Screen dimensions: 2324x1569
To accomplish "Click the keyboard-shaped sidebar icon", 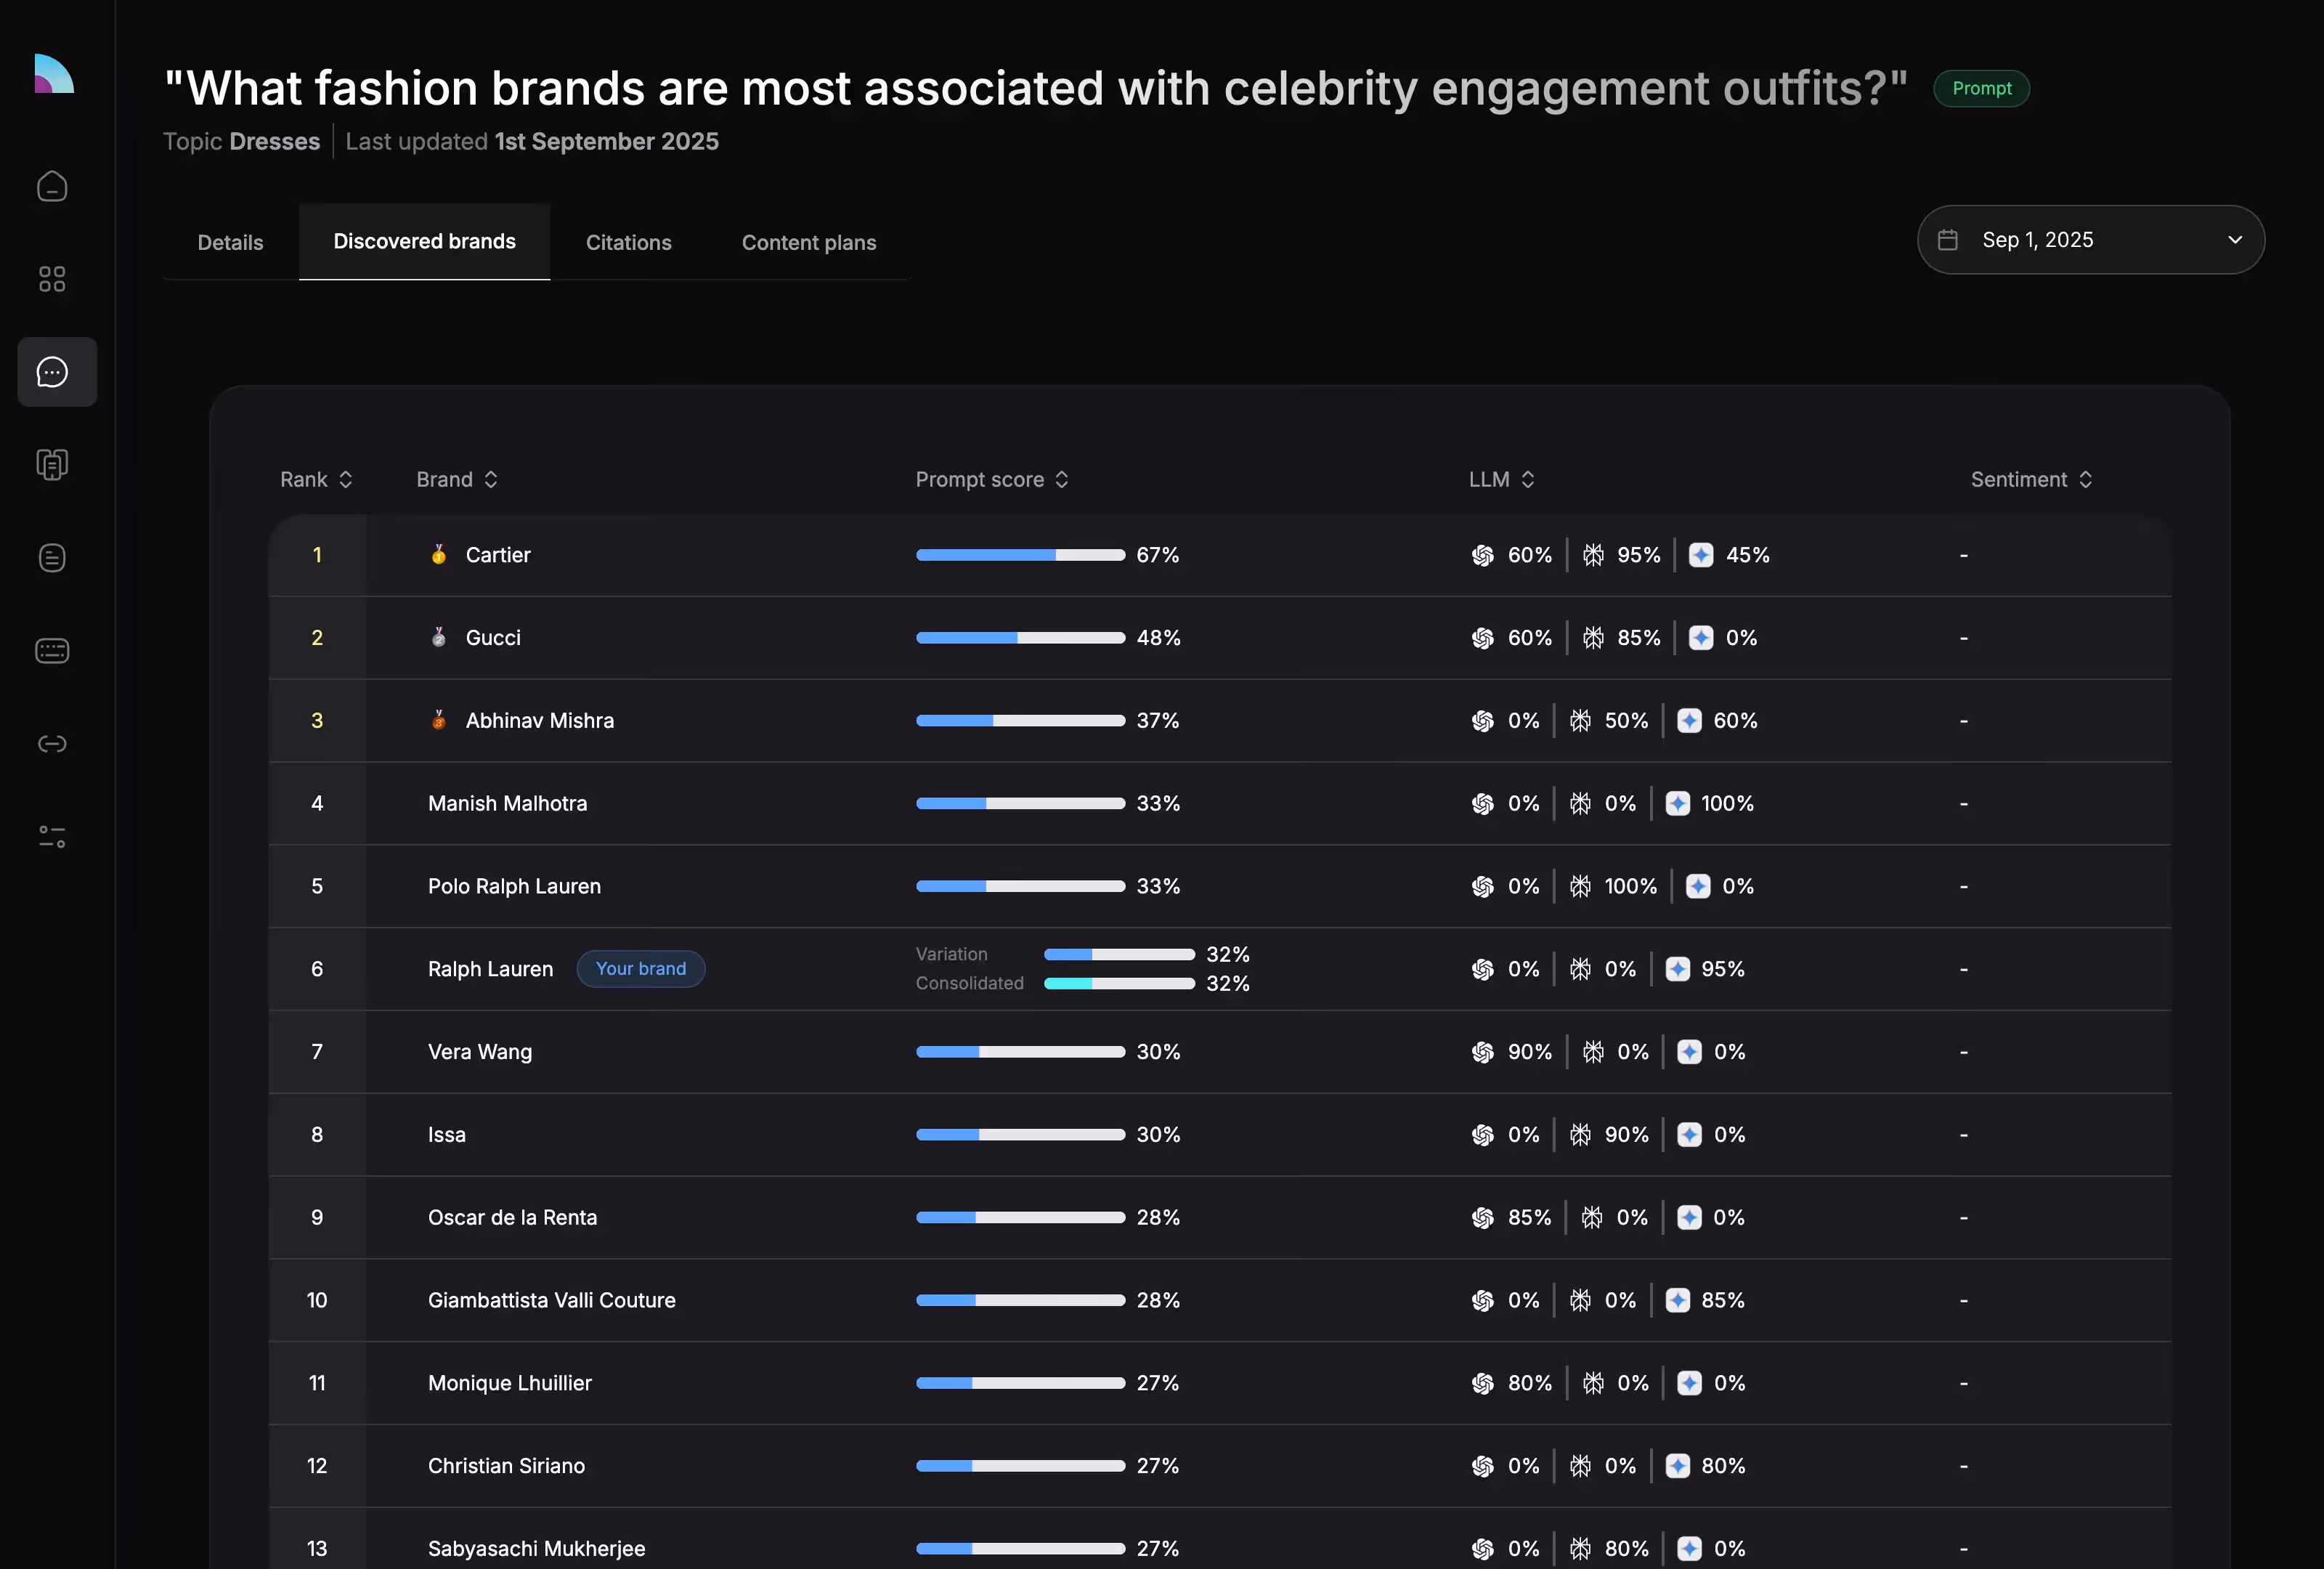I will [x=52, y=651].
